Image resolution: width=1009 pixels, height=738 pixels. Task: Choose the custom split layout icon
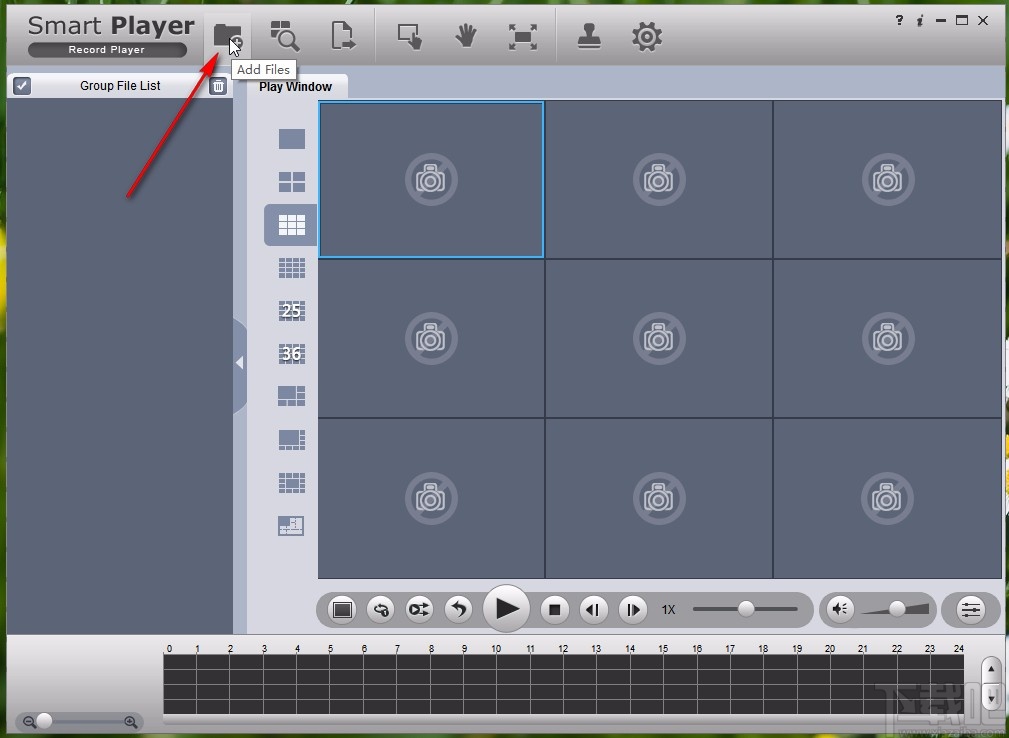pyautogui.click(x=291, y=526)
